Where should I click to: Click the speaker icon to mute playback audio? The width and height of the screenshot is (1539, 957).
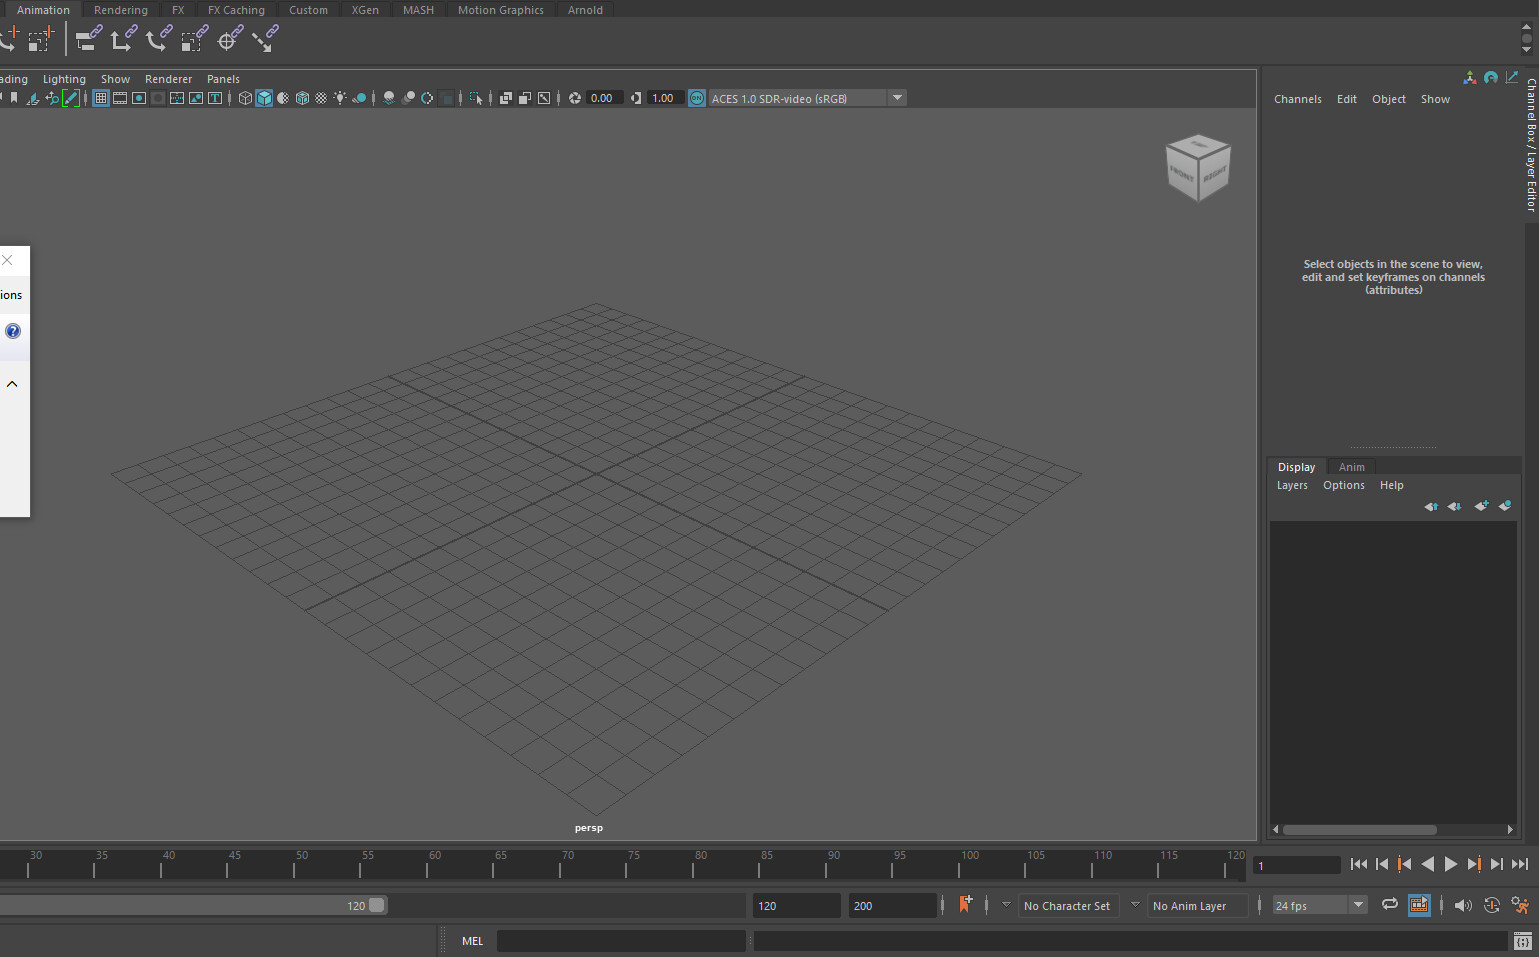point(1463,904)
